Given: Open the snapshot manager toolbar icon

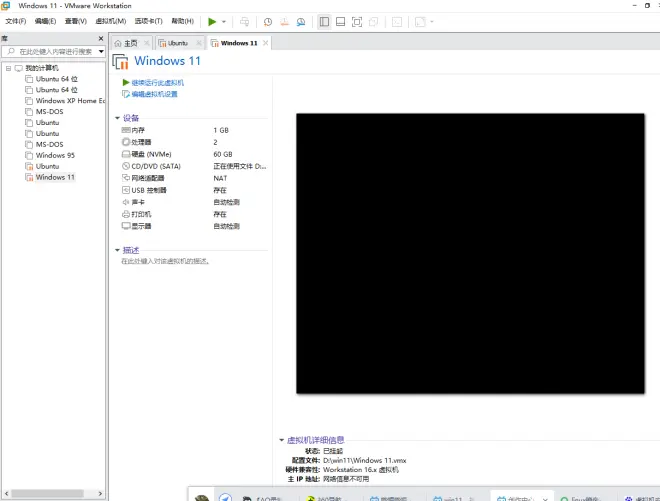Looking at the screenshot, I should click(x=301, y=21).
